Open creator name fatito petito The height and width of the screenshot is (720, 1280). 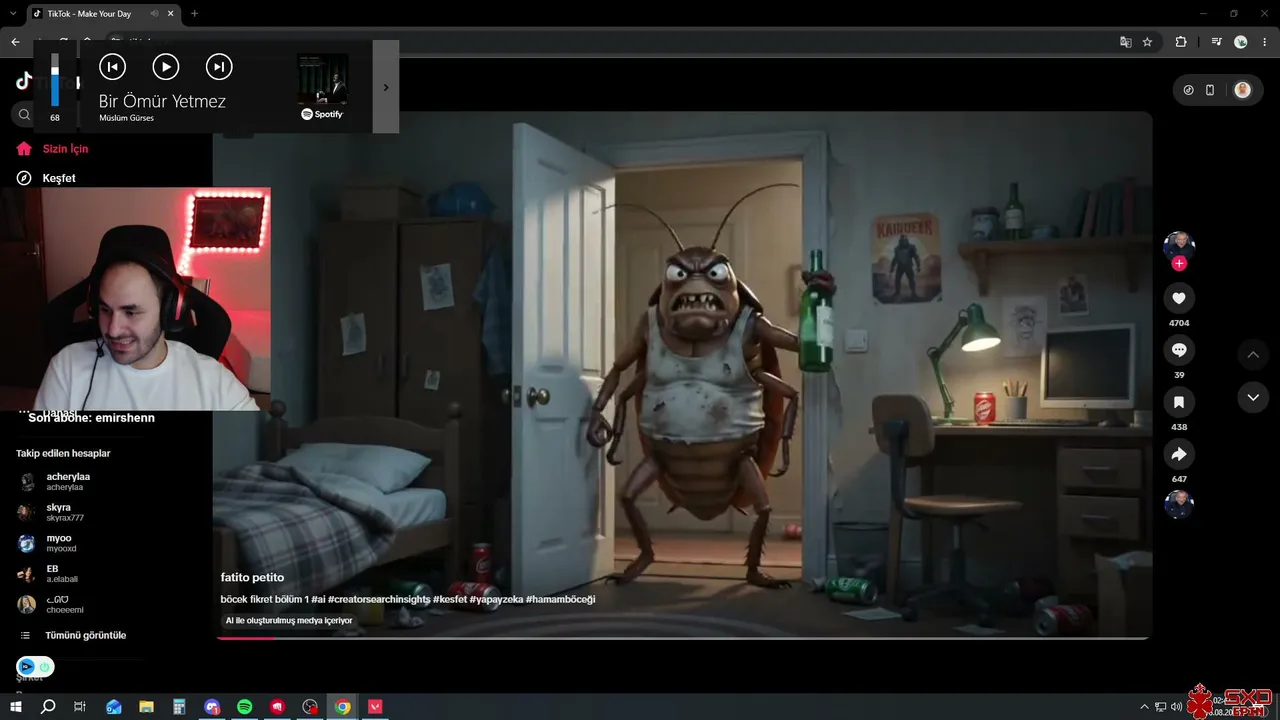(252, 577)
